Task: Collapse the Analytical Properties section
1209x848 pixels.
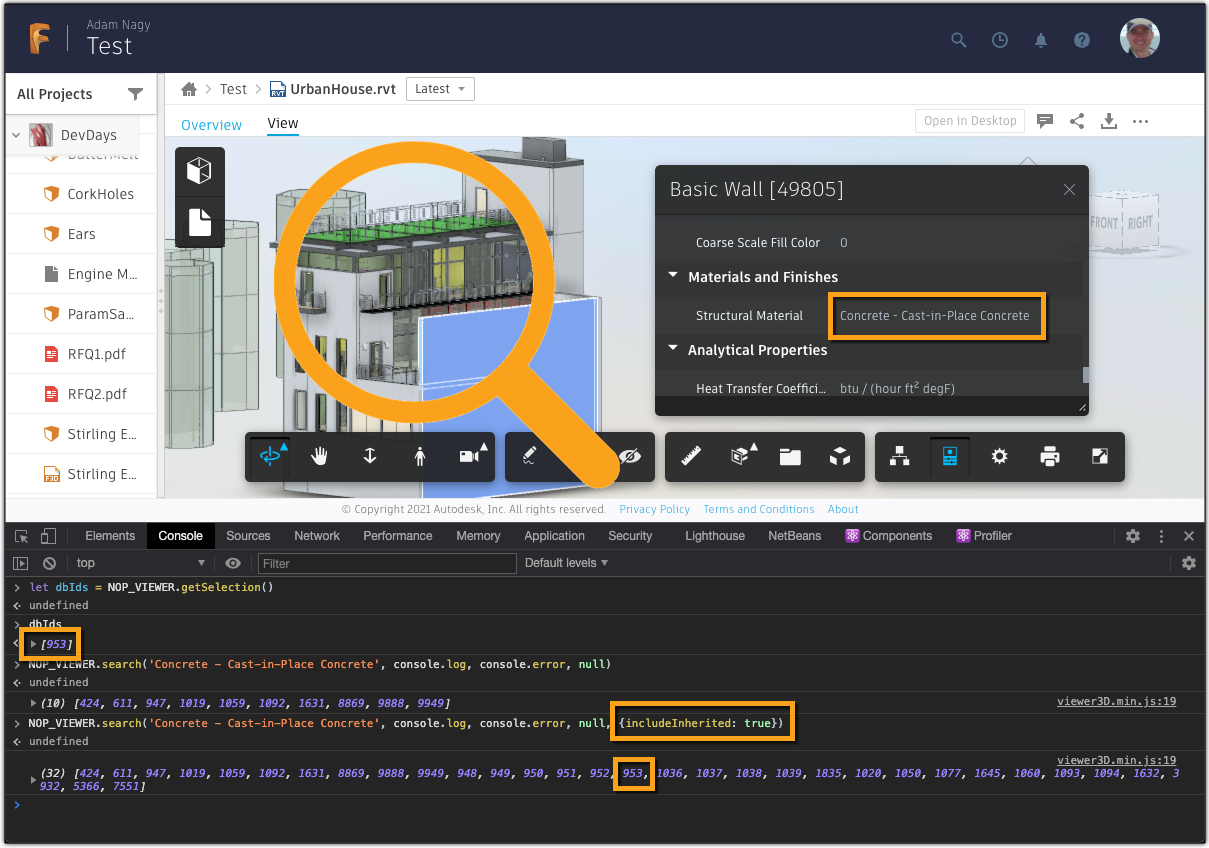Action: [673, 350]
